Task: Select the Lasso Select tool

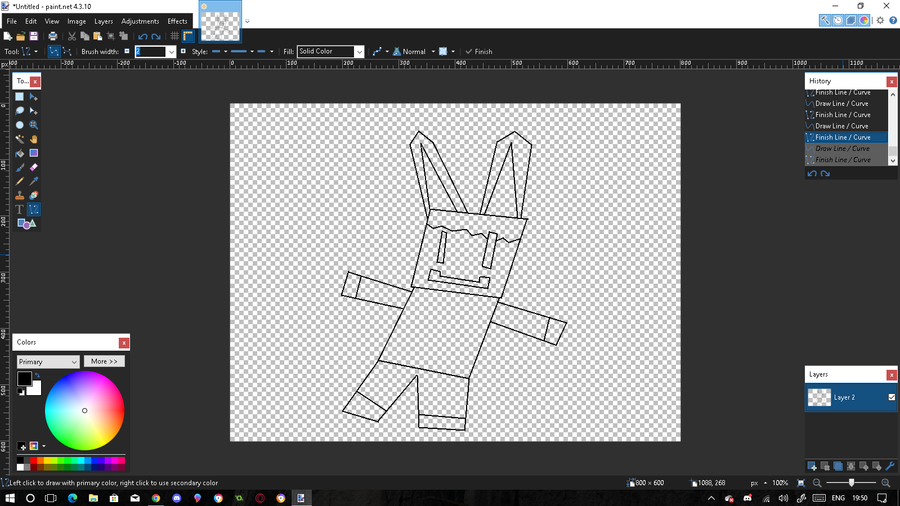Action: click(x=20, y=111)
